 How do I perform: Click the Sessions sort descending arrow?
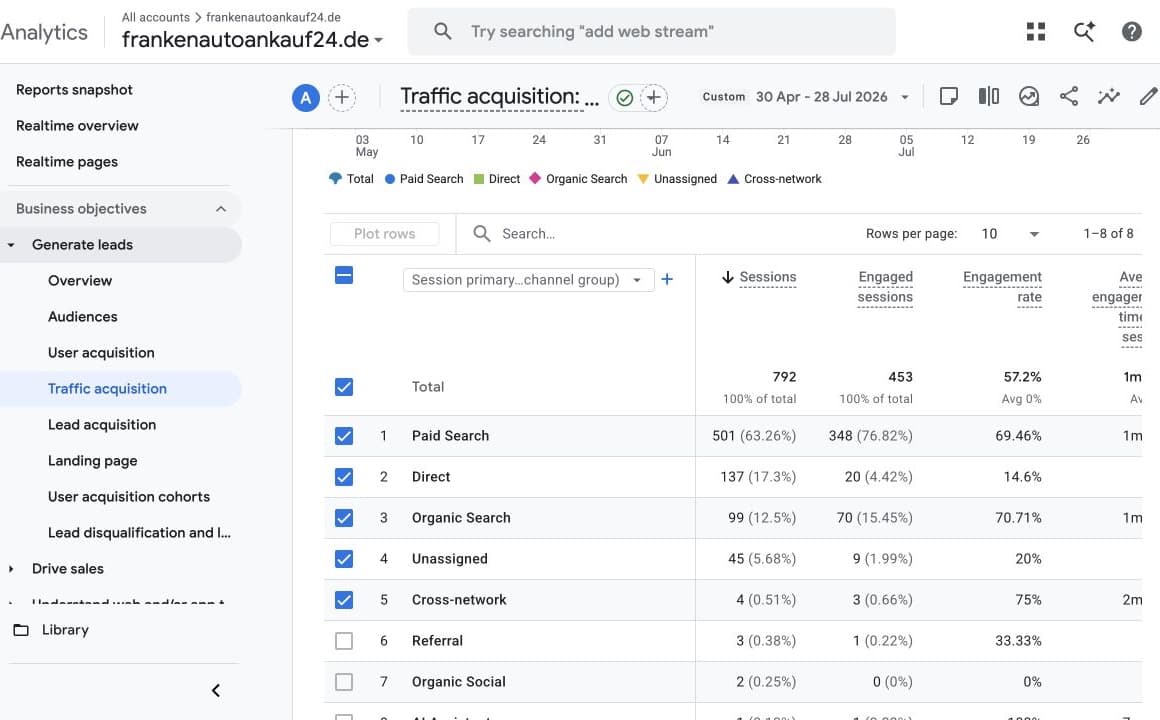click(x=727, y=277)
